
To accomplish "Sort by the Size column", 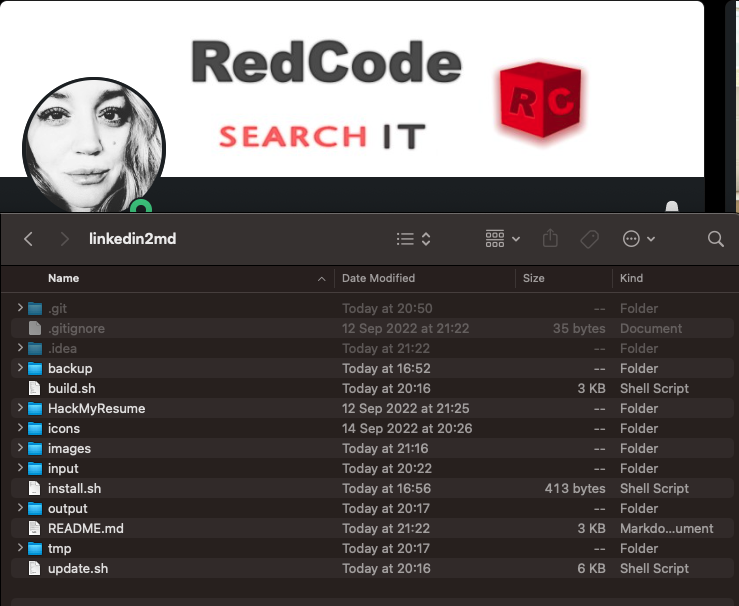I will point(534,278).
